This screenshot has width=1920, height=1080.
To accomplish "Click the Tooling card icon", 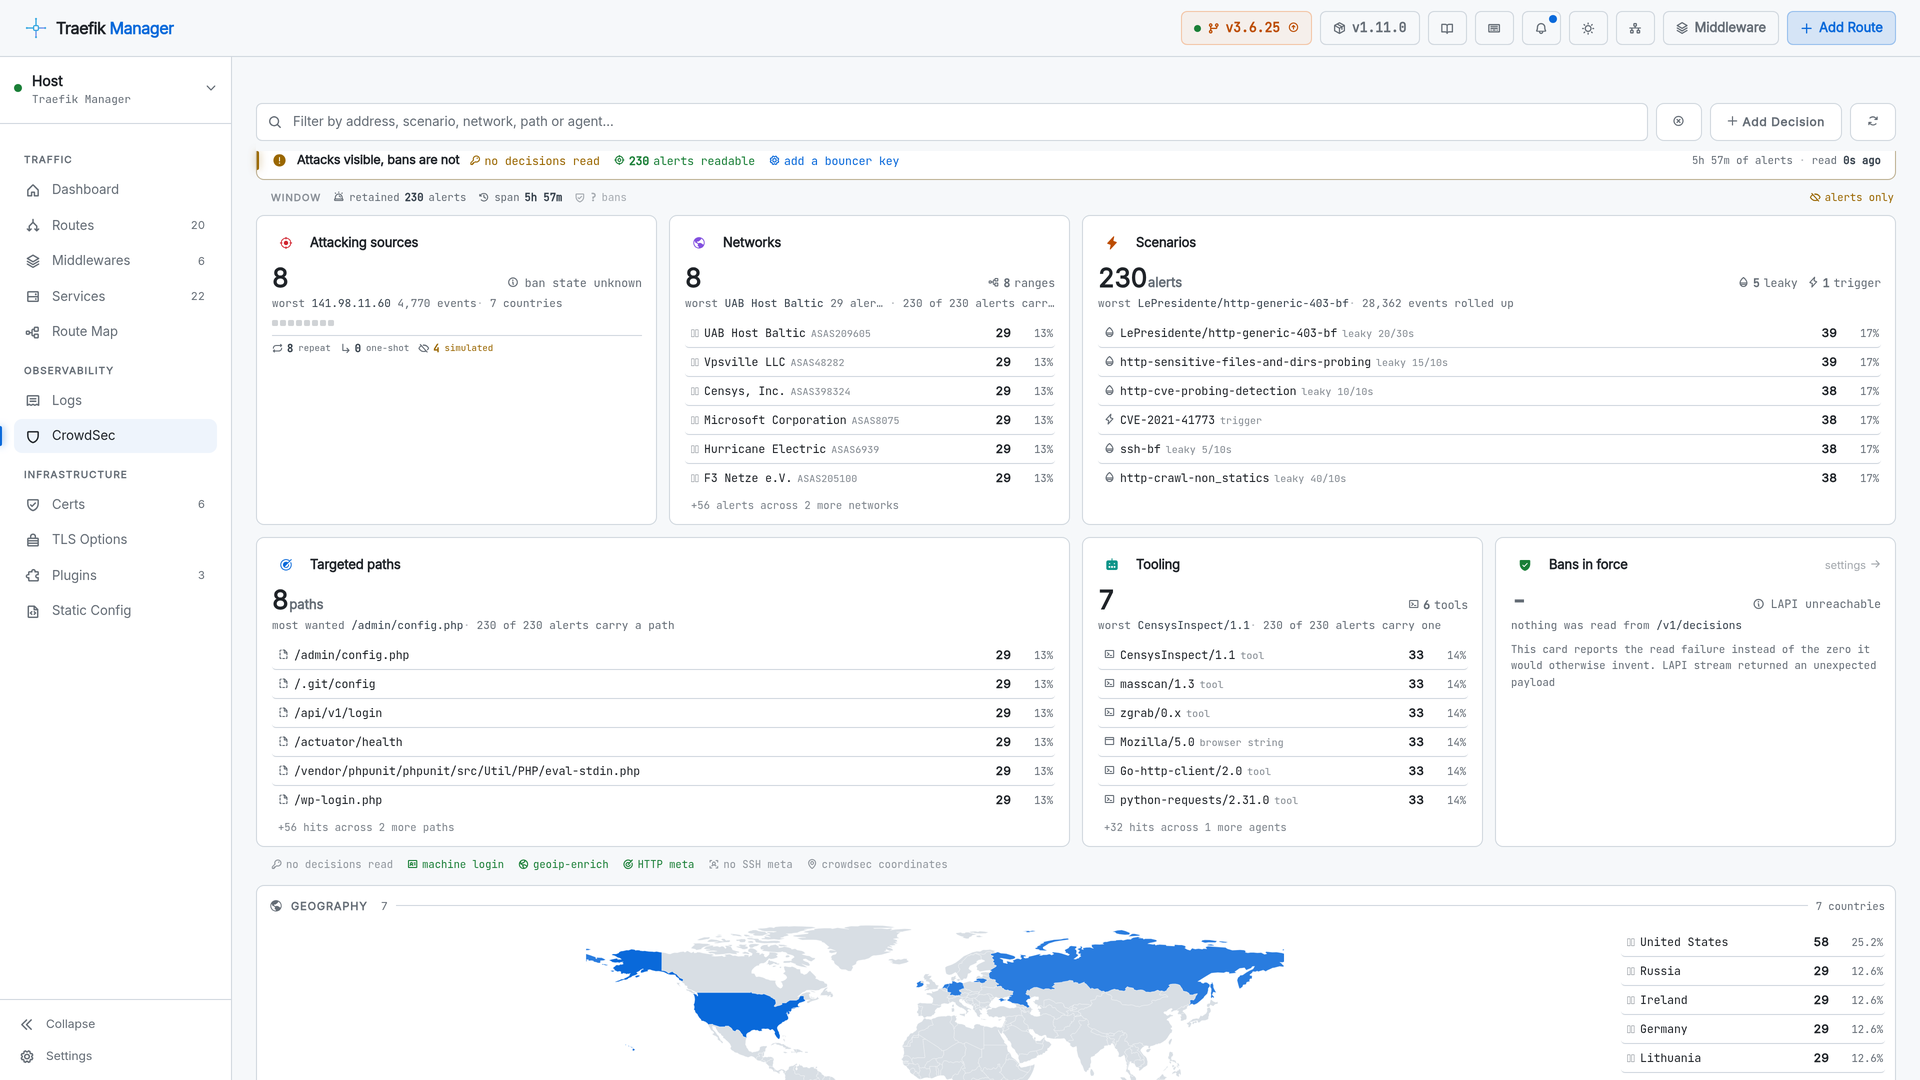I will click(1112, 565).
